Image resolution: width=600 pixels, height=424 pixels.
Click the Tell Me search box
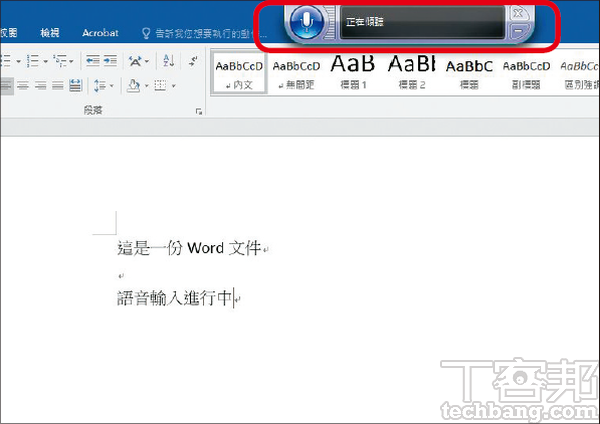tap(204, 33)
